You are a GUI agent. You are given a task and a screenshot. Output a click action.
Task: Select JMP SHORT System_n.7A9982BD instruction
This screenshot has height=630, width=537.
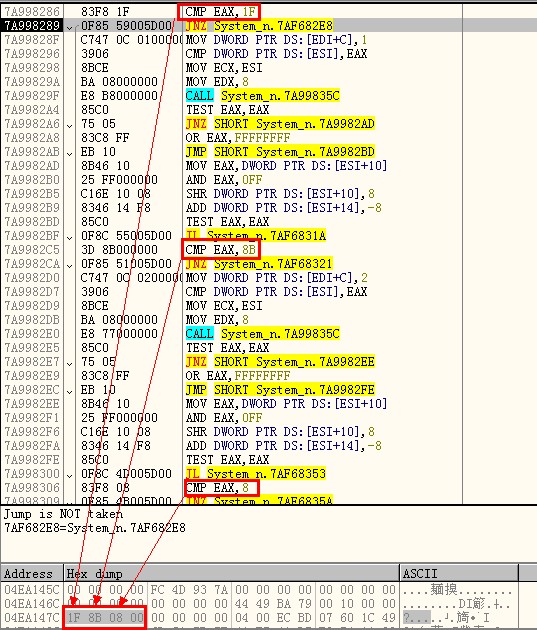(280, 152)
